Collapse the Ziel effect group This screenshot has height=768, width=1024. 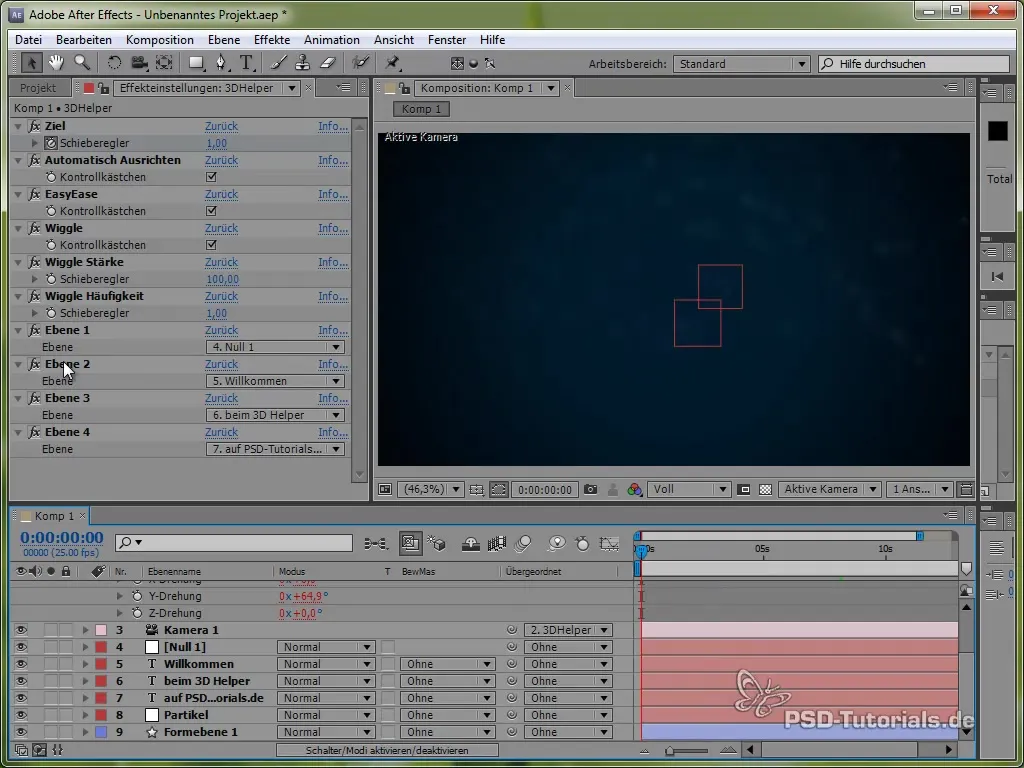18,126
